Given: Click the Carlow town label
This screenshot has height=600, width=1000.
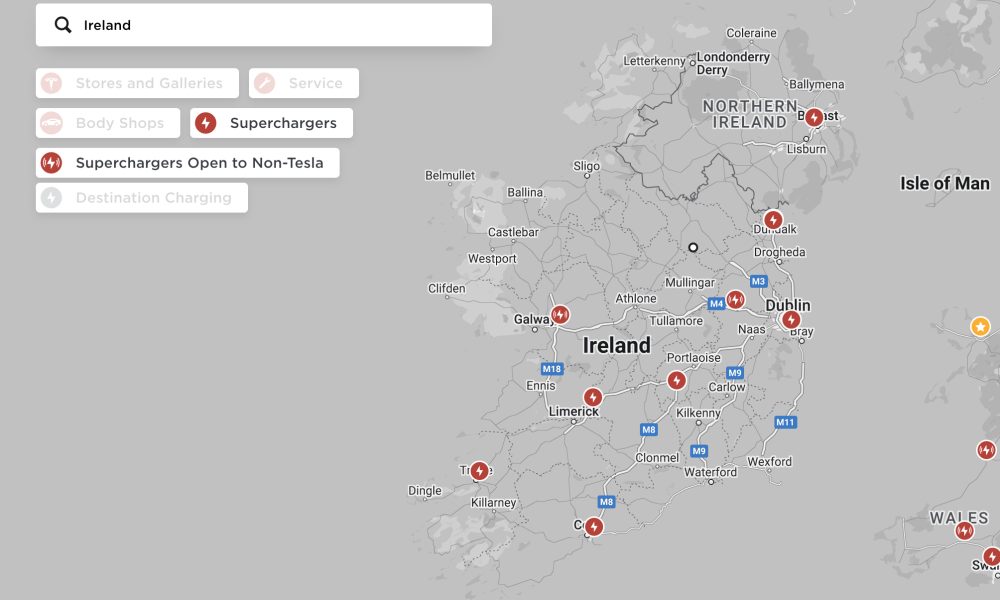Looking at the screenshot, I should tap(726, 387).
